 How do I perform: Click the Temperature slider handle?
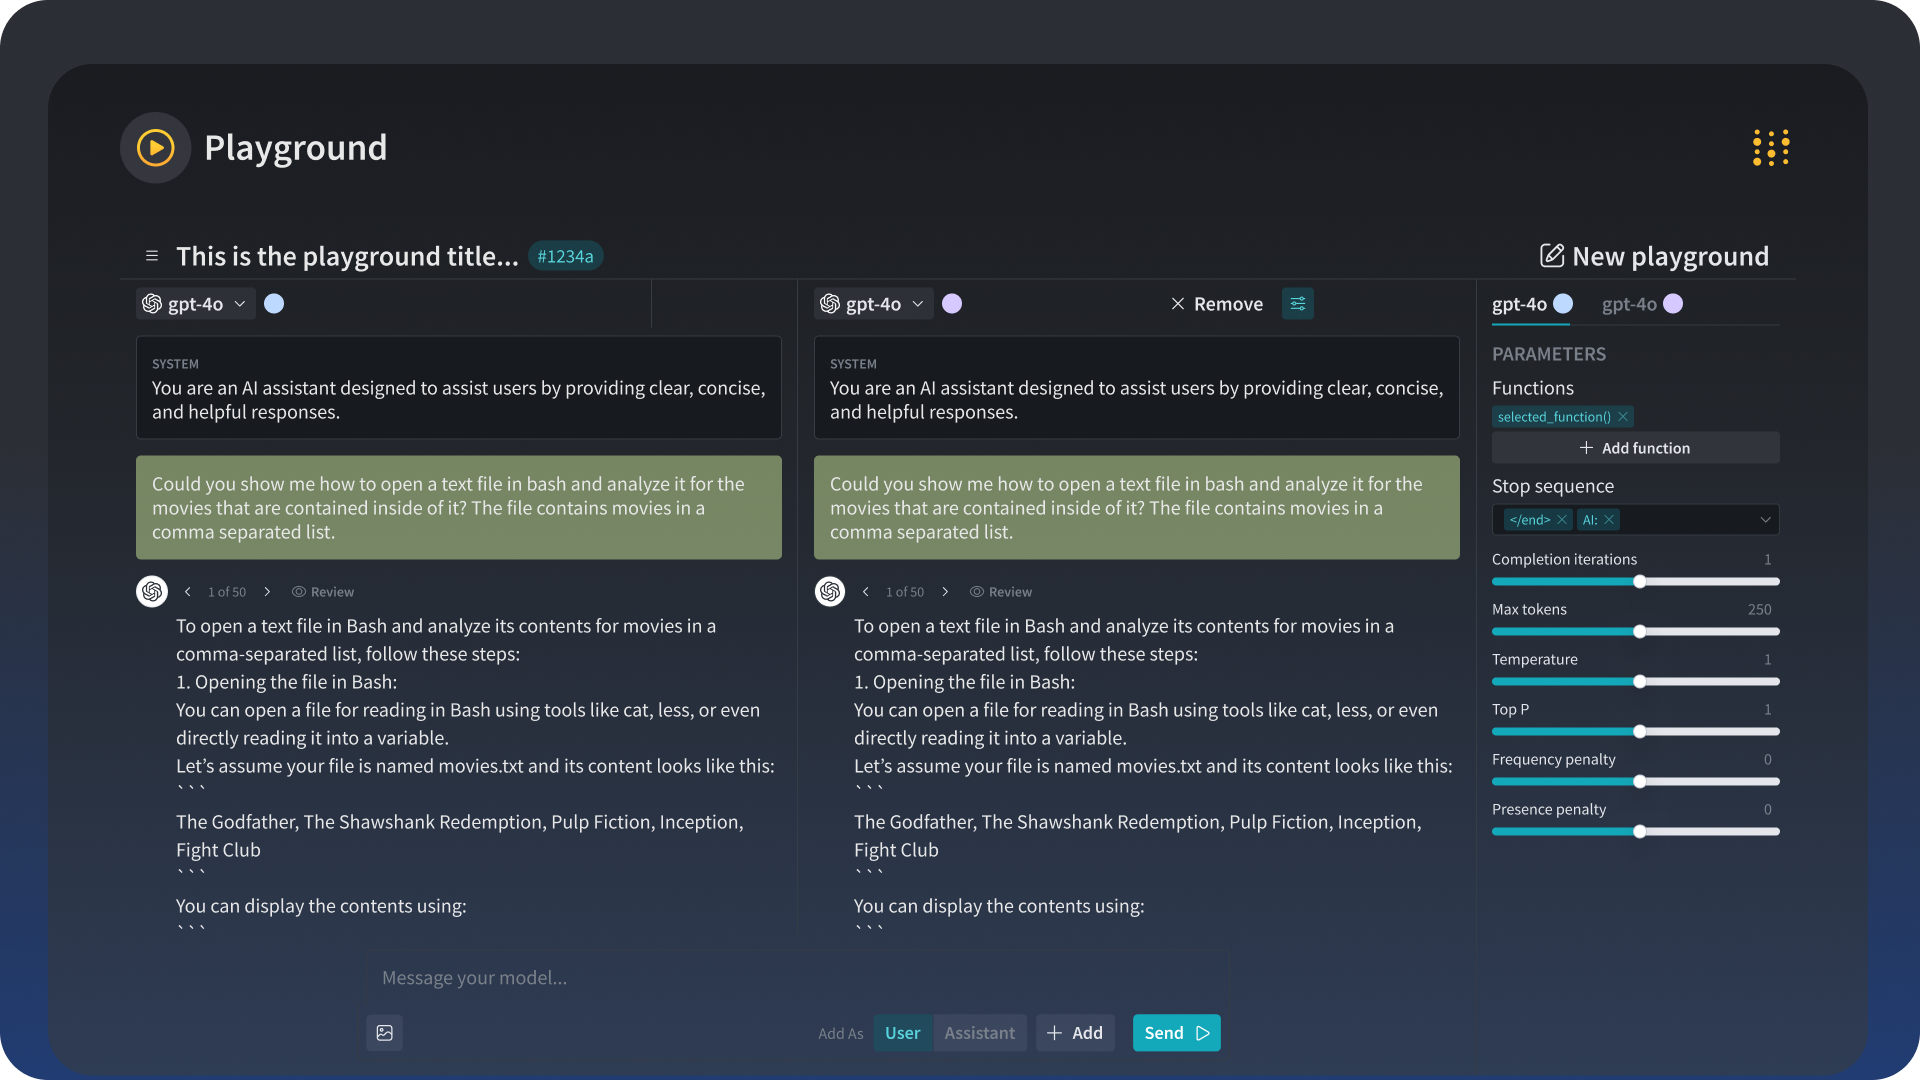[x=1639, y=682]
